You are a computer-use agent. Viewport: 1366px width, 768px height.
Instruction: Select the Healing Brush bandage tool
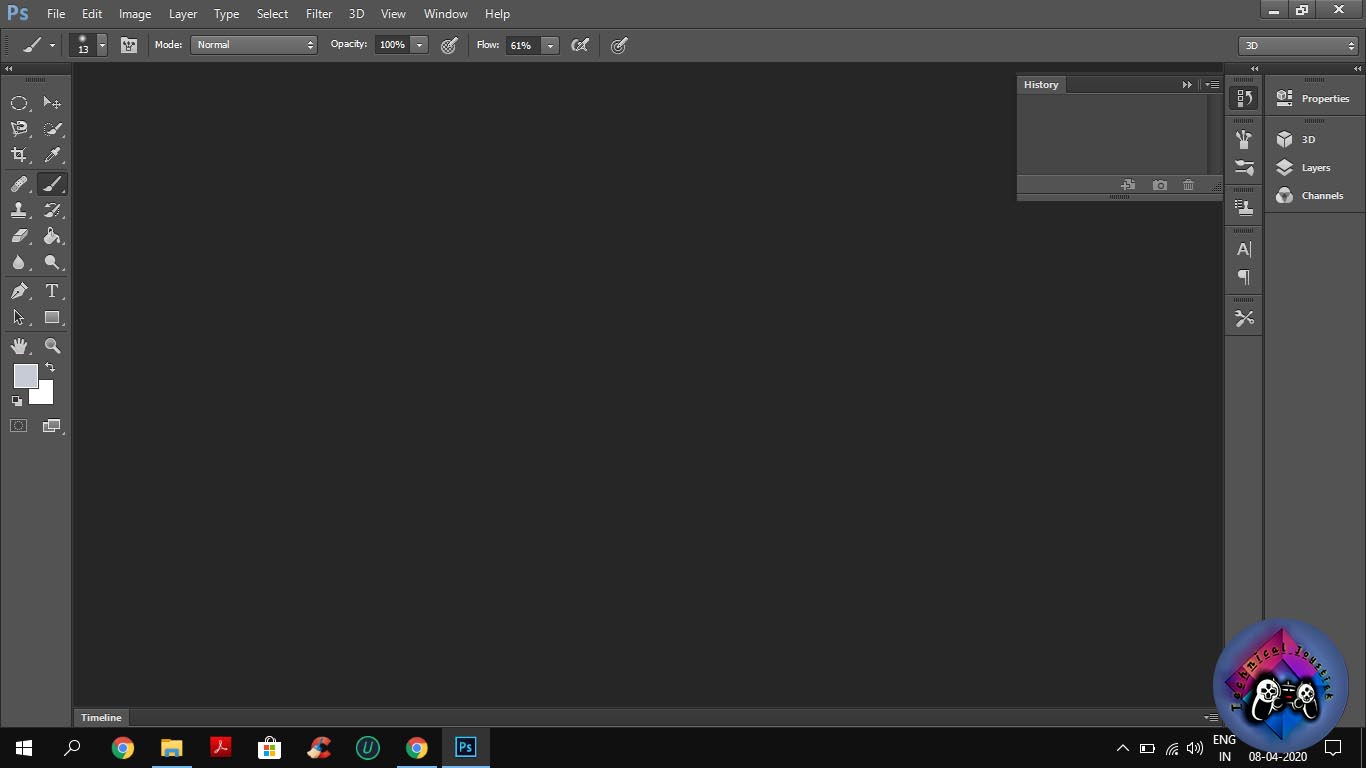[19, 184]
